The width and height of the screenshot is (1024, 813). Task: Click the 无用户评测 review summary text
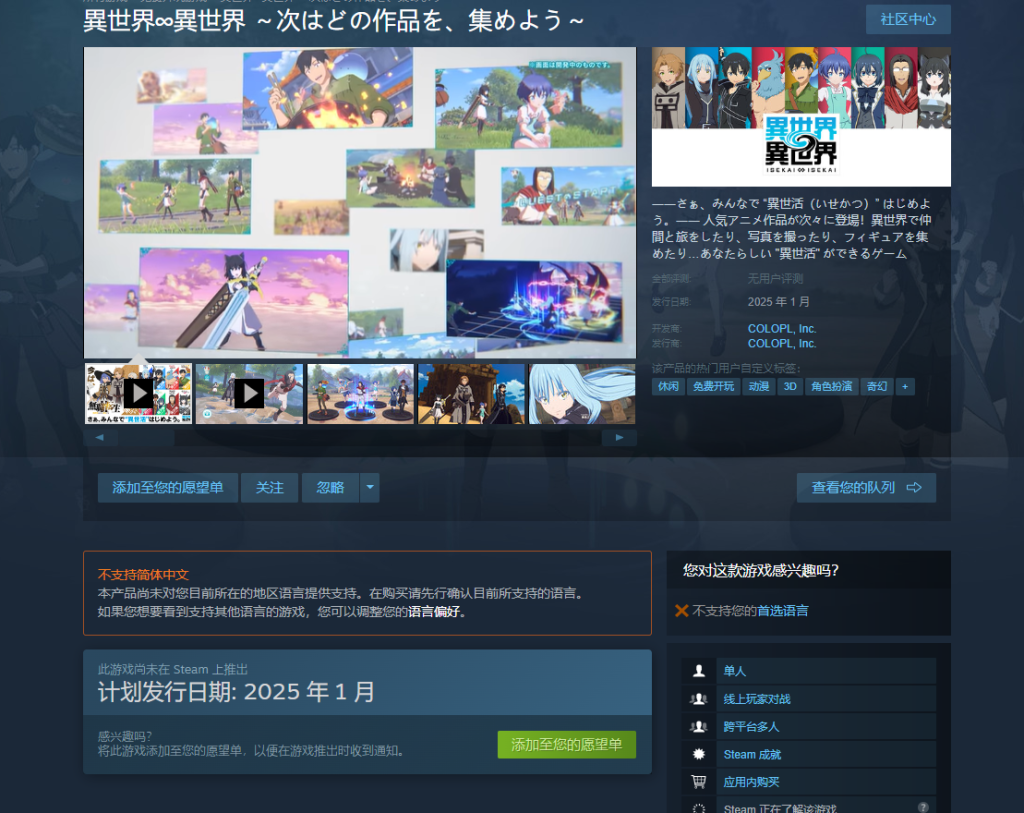(775, 279)
